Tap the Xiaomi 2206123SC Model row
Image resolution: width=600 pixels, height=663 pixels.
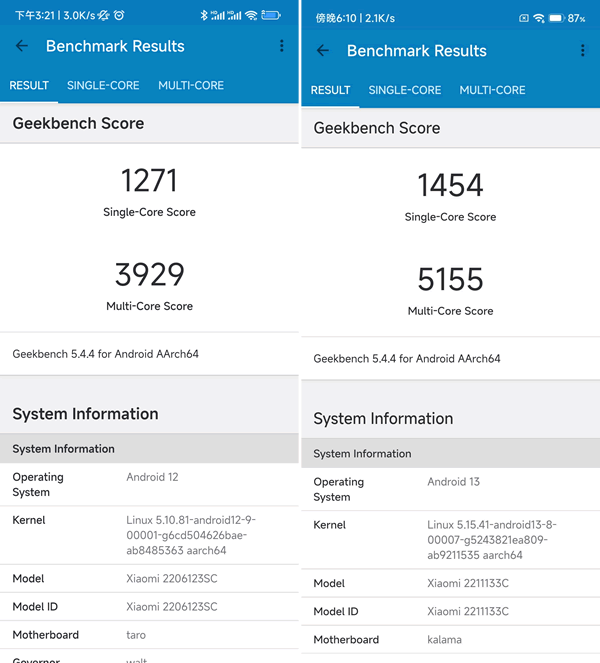pyautogui.click(x=150, y=579)
